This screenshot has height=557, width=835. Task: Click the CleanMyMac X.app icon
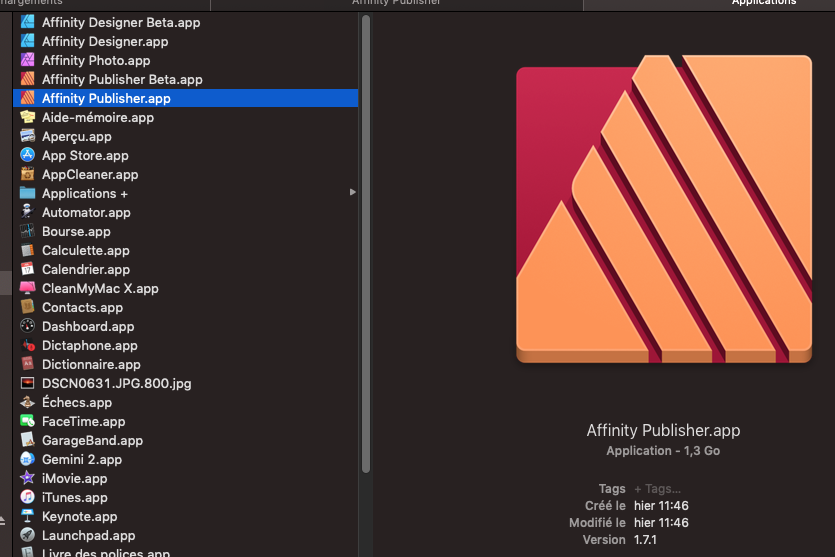point(27,288)
